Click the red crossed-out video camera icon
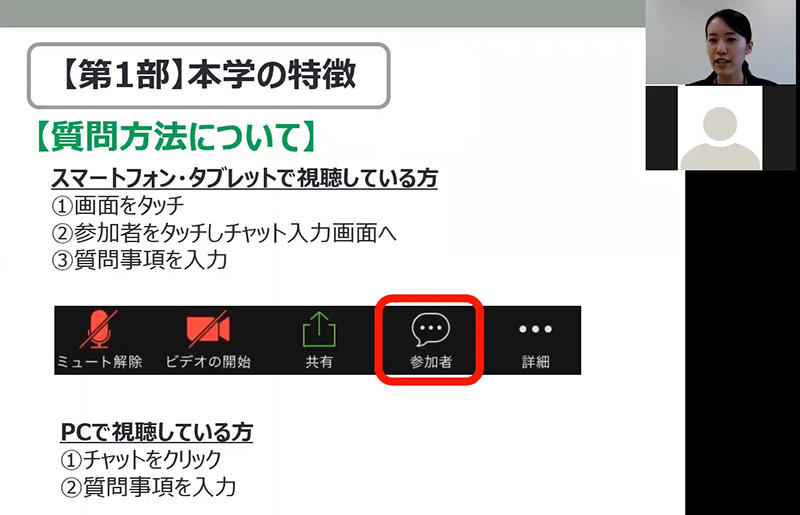 [208, 329]
